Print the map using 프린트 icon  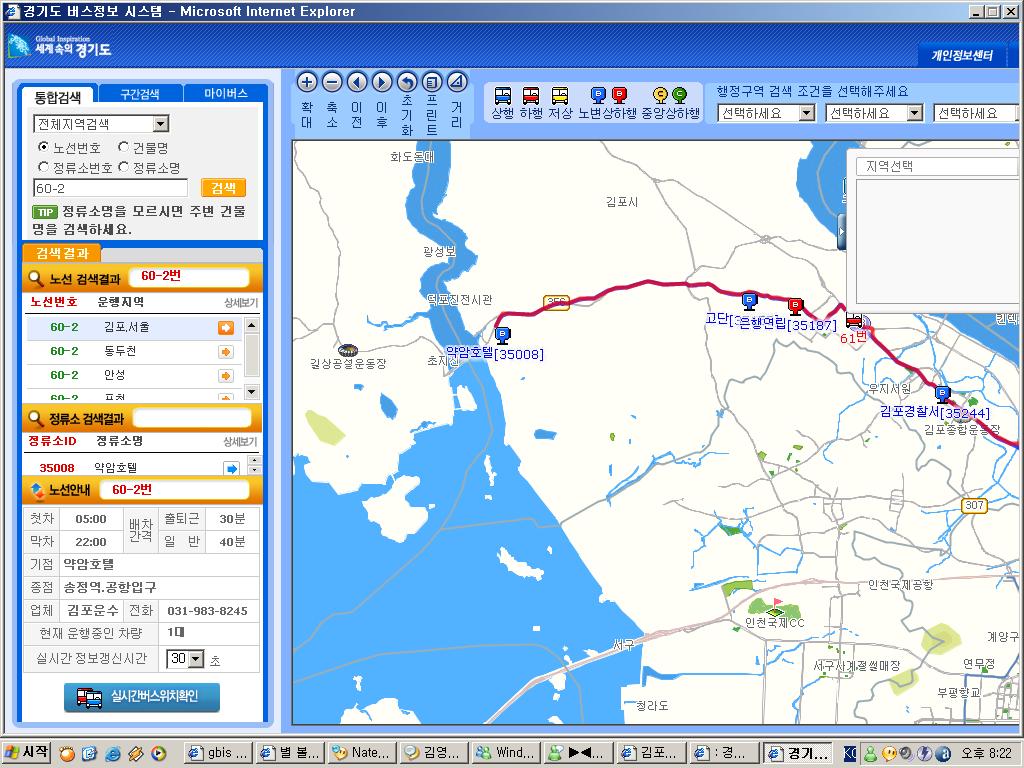click(x=432, y=83)
